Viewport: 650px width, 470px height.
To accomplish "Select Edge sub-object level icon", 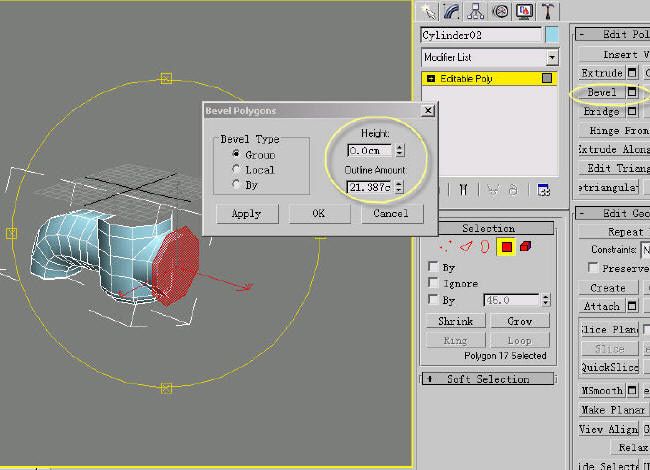I will 466,247.
